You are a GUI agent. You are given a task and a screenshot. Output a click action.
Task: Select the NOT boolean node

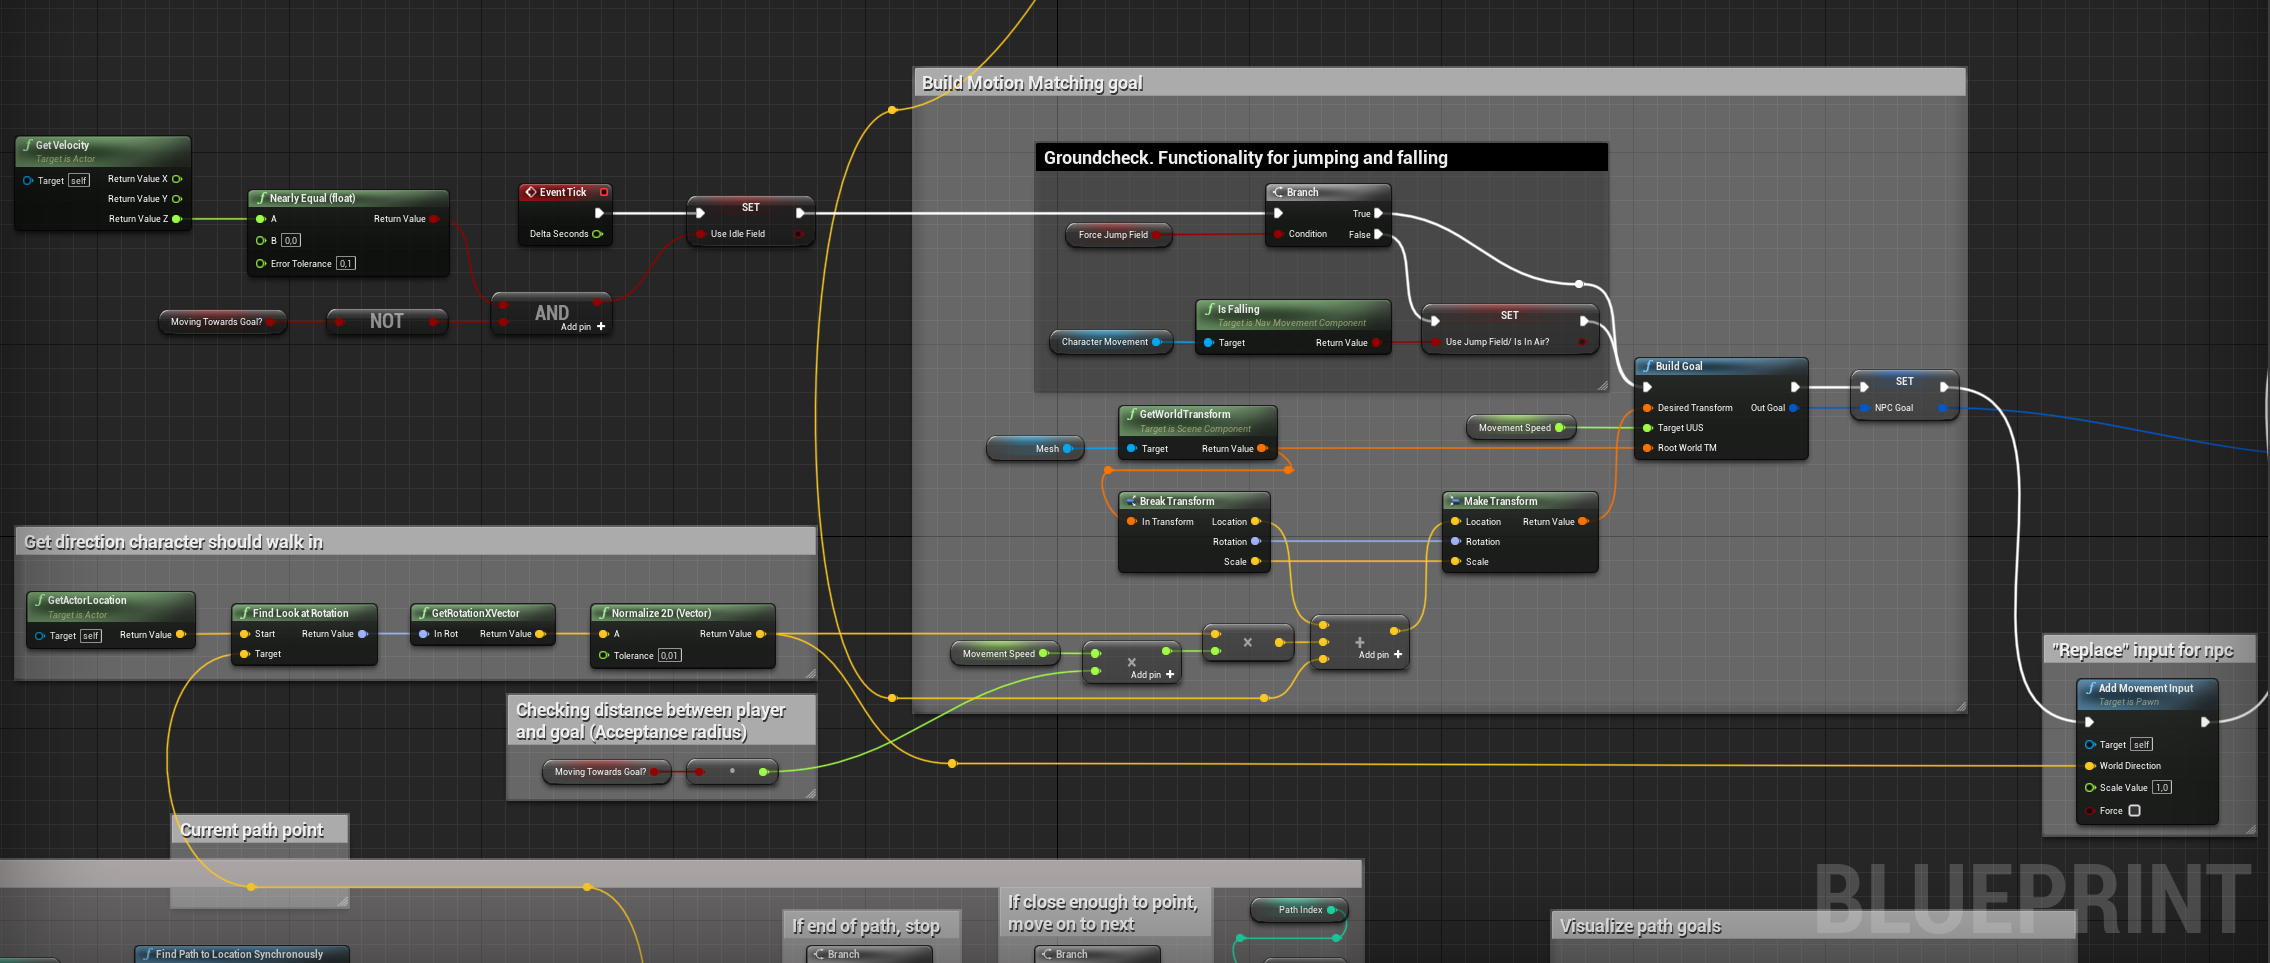click(x=387, y=321)
